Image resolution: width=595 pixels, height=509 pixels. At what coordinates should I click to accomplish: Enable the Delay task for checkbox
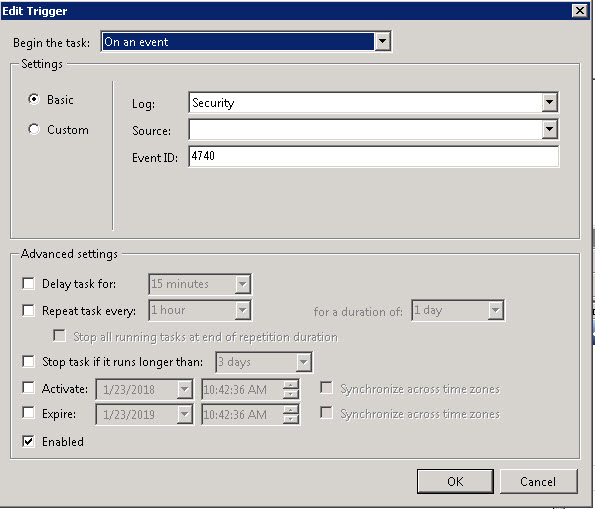click(x=28, y=284)
